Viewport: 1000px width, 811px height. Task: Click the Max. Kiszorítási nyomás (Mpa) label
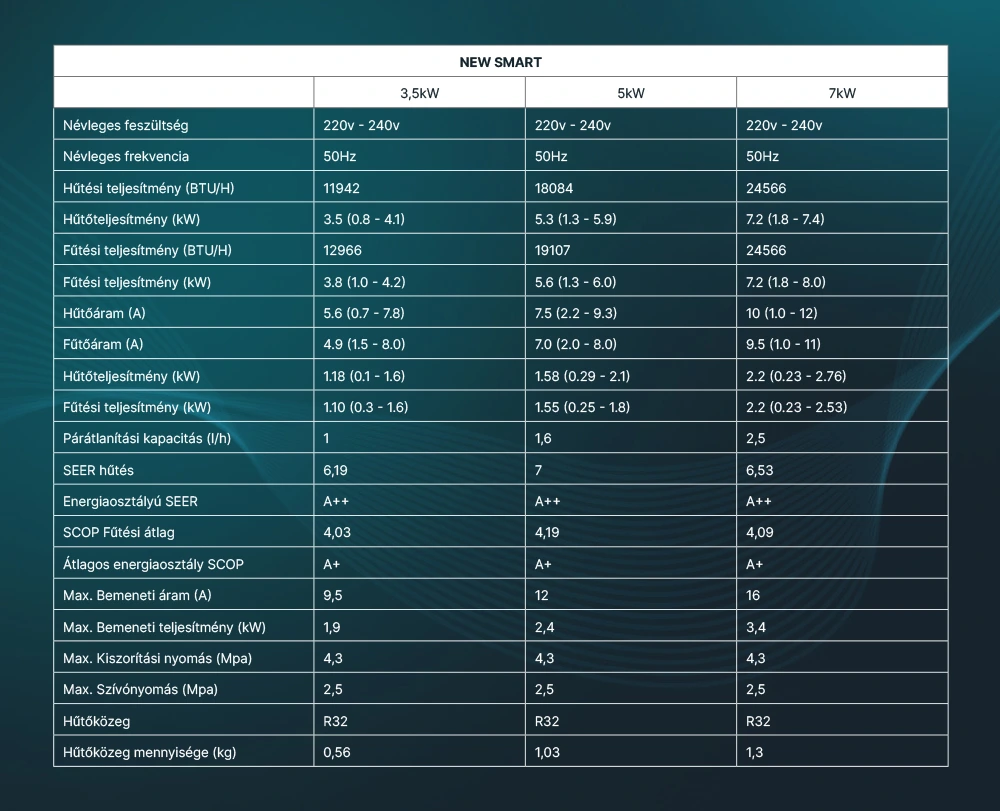pos(157,658)
